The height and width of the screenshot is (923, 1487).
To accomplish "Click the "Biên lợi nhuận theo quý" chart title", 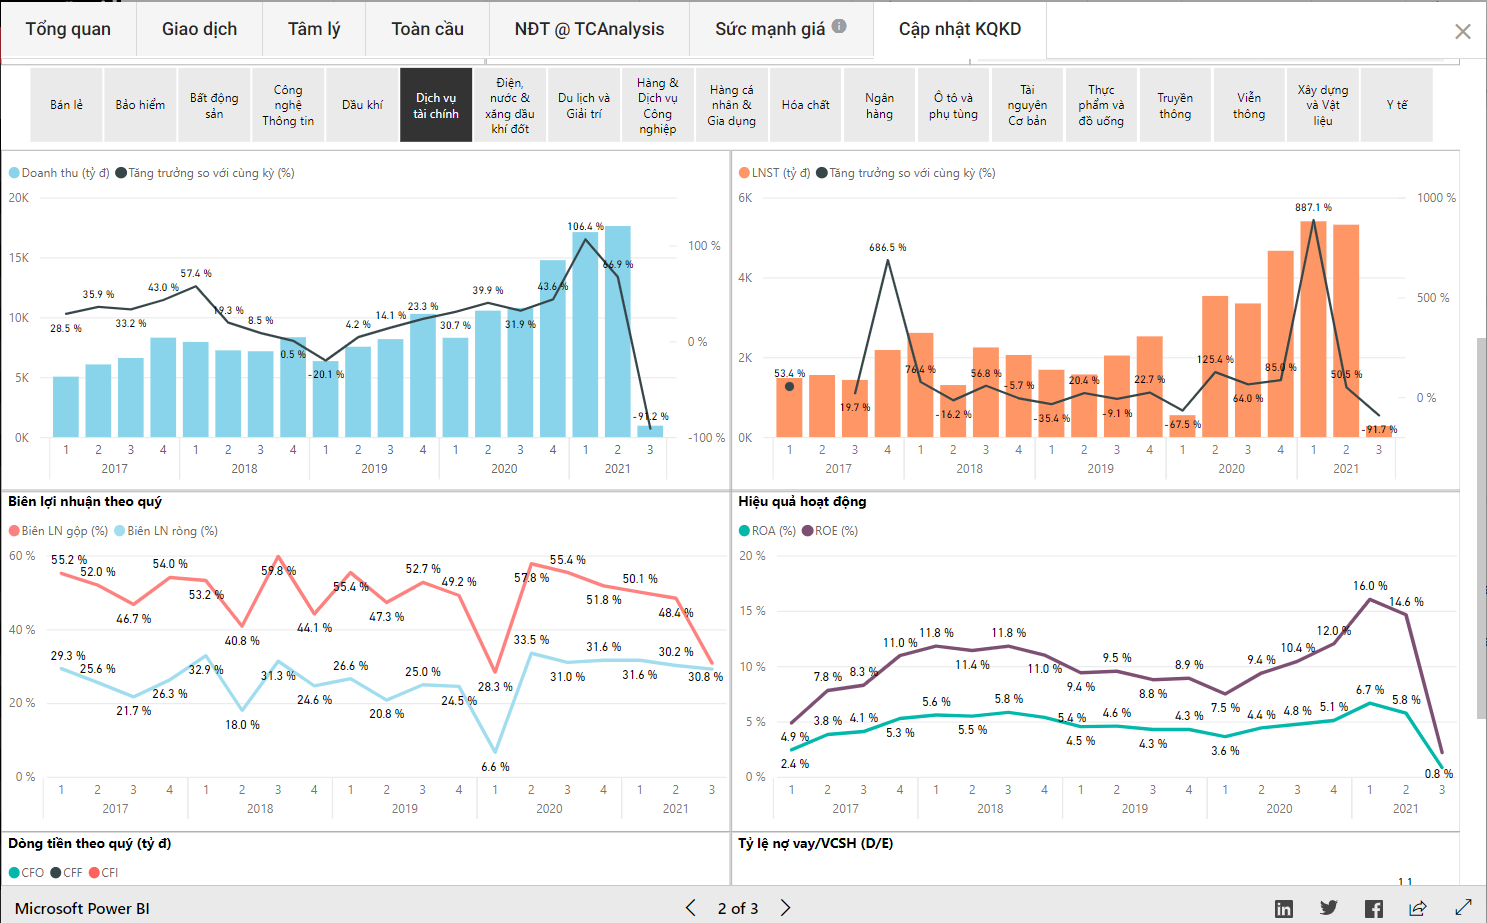I will pyautogui.click(x=85, y=501).
